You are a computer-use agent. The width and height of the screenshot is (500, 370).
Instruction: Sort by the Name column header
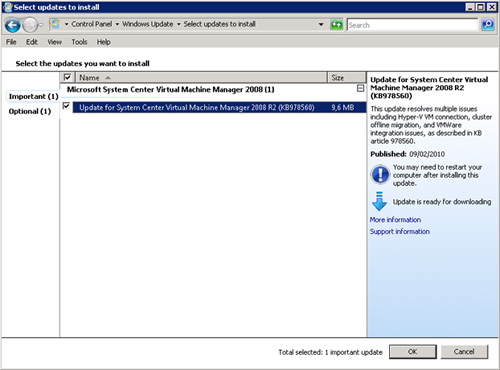coord(201,77)
